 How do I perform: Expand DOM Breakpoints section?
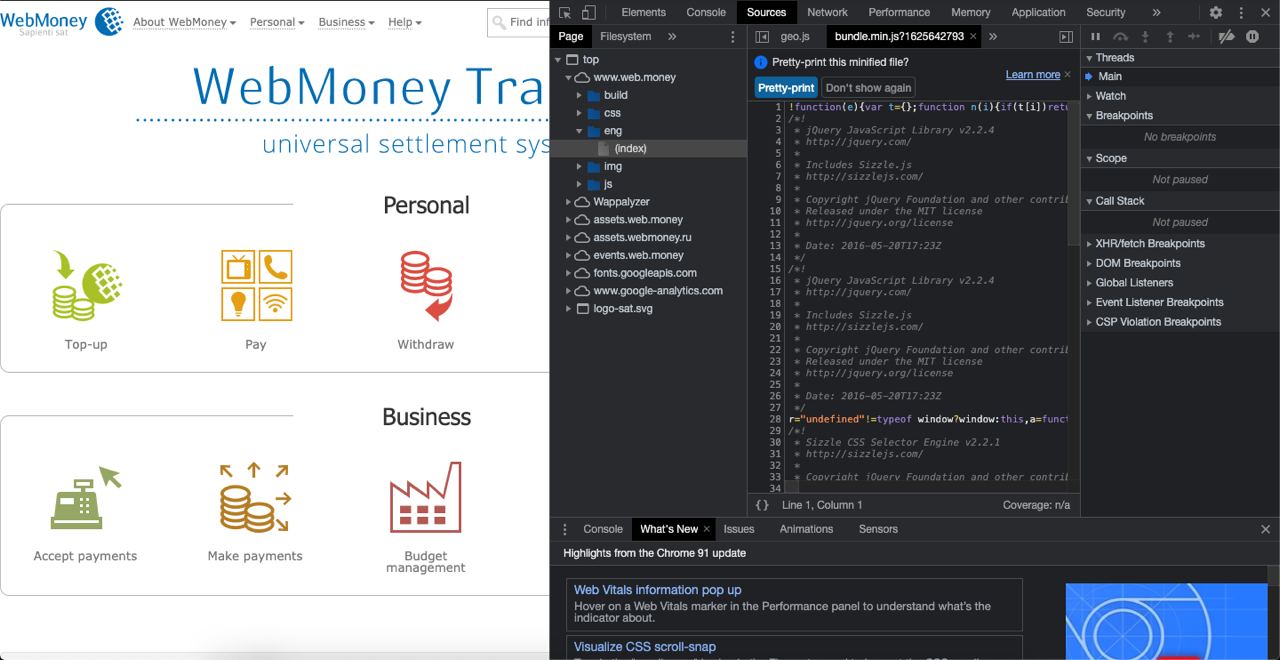1089,263
